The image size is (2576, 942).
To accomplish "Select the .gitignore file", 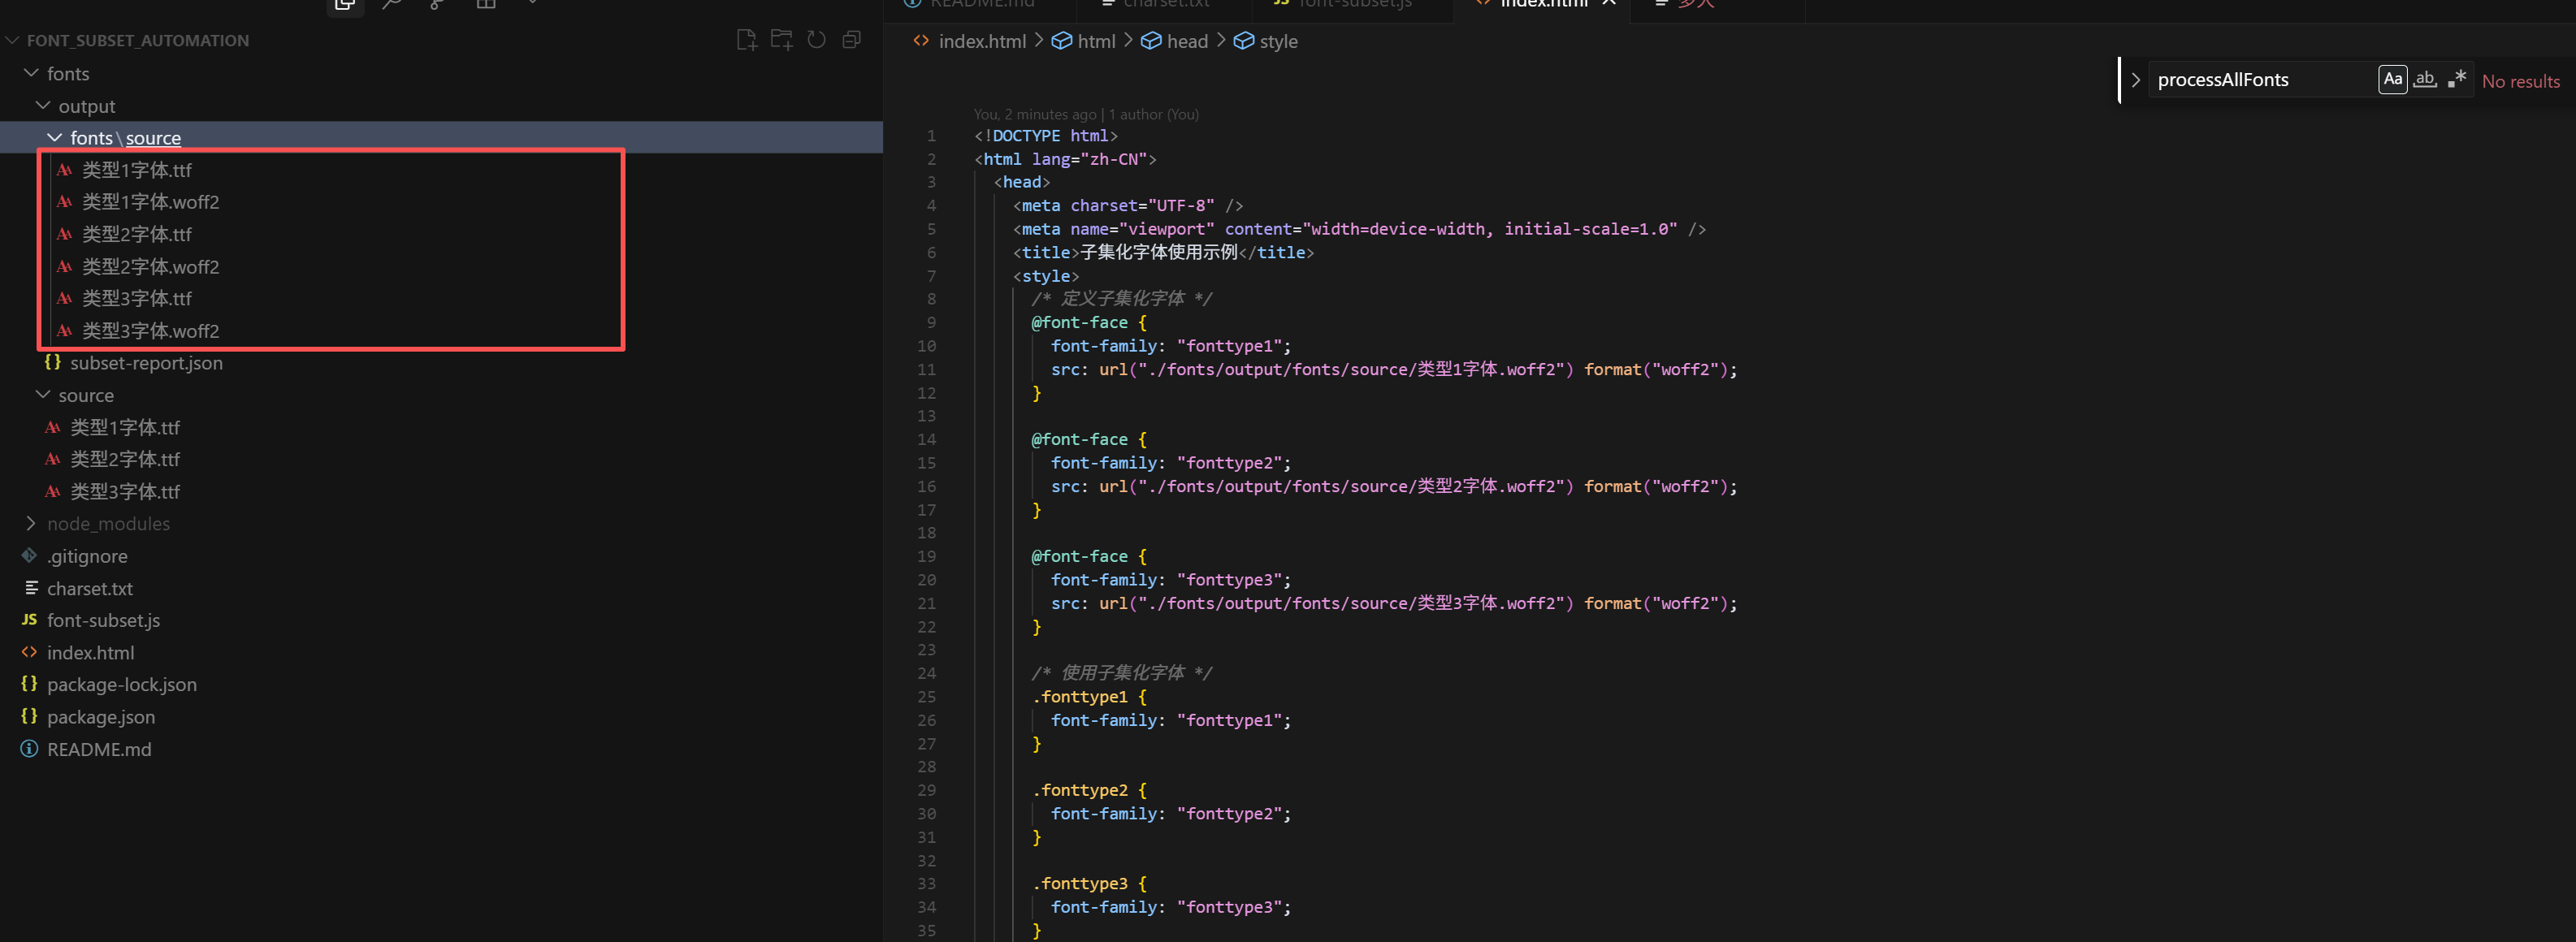I will click(x=87, y=556).
